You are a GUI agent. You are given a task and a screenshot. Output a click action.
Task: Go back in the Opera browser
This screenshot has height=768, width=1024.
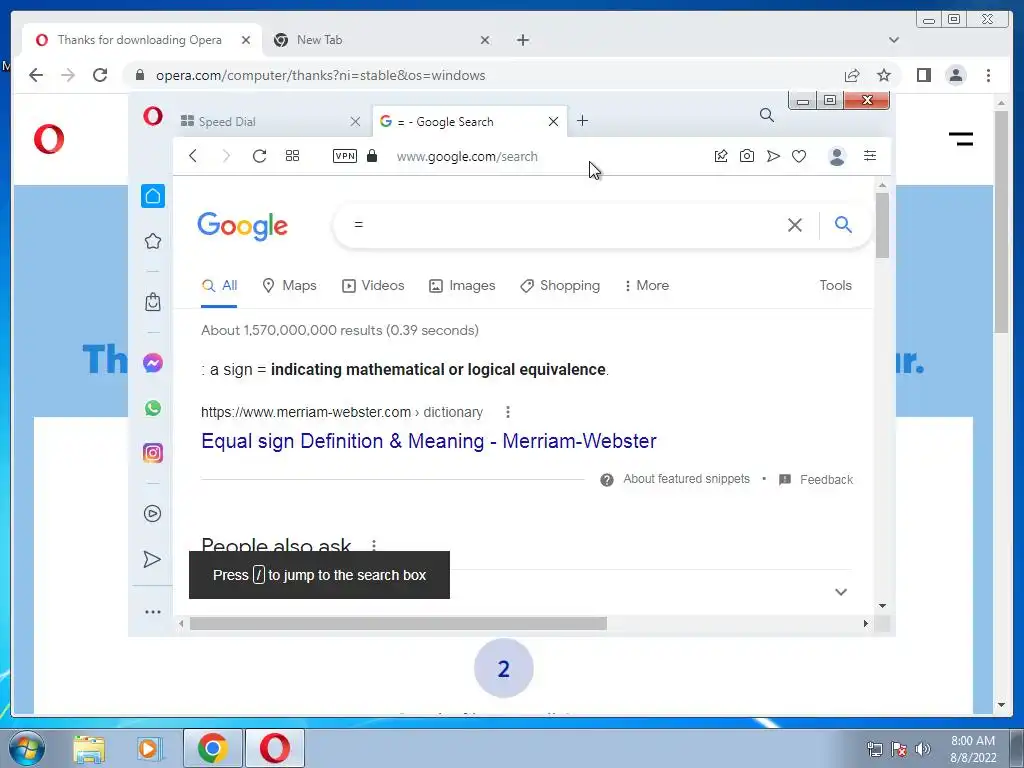click(193, 156)
